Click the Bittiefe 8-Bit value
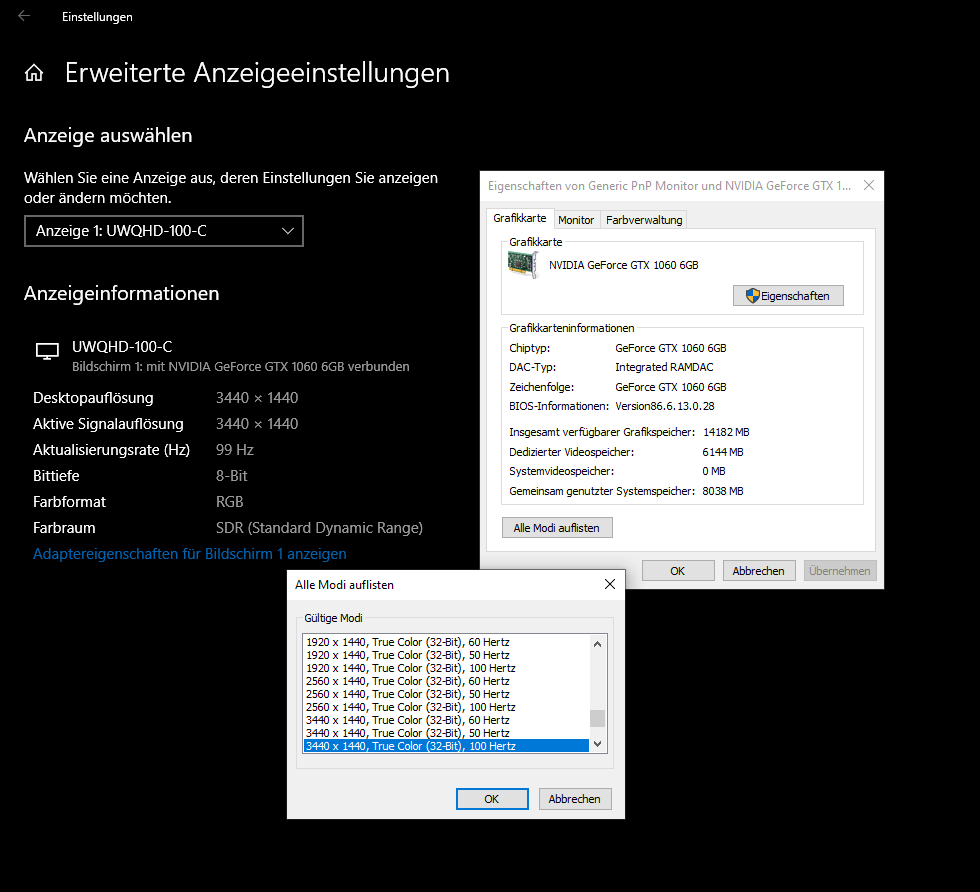980x892 pixels. (231, 476)
